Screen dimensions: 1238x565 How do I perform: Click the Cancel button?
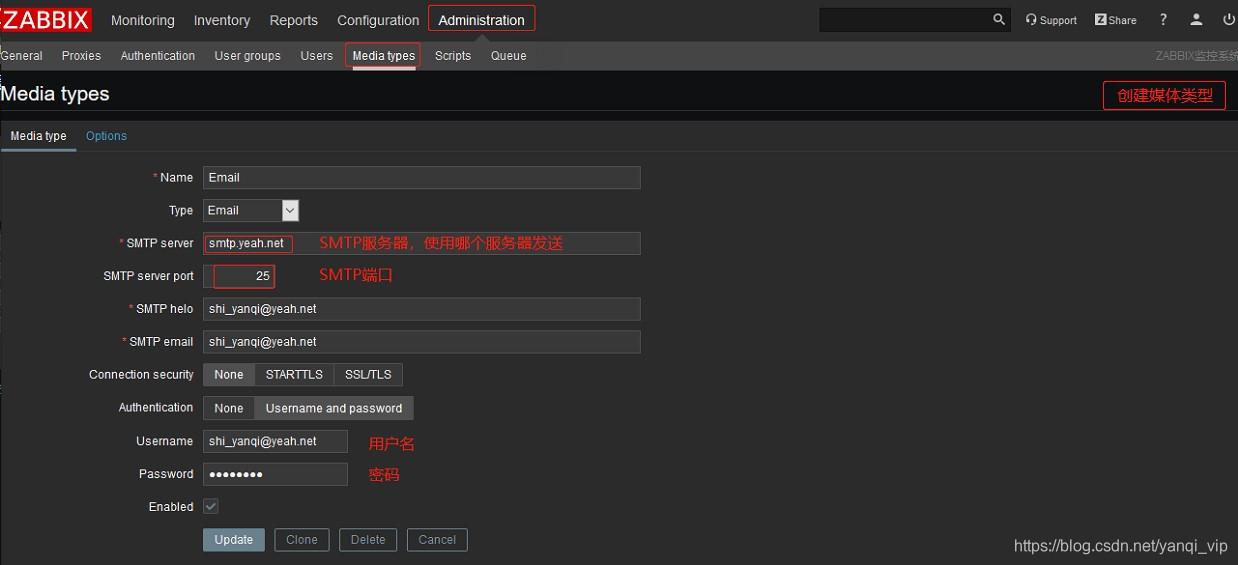[x=437, y=540]
